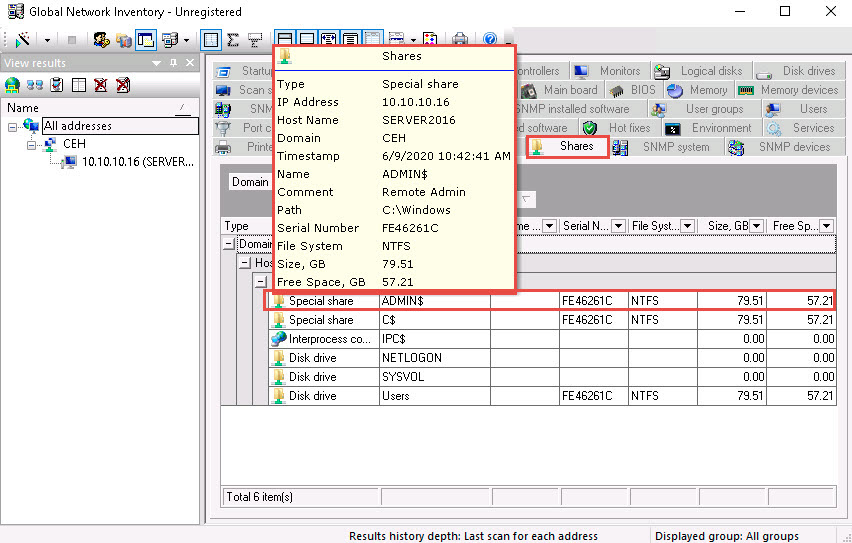Screen dimensions: 852x543
Task: Click the filter row toolbar icon
Action: [254, 39]
